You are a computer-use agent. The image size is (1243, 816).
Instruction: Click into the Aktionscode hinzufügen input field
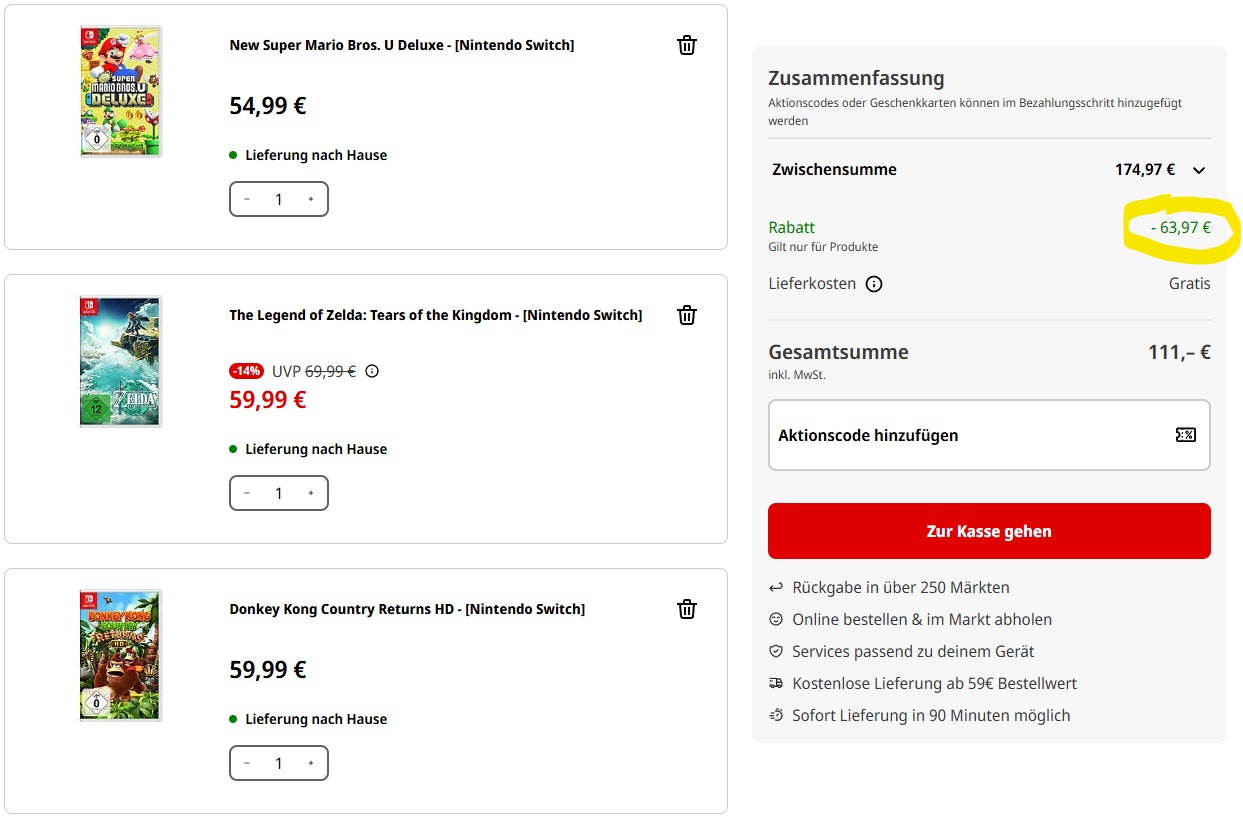[950, 435]
